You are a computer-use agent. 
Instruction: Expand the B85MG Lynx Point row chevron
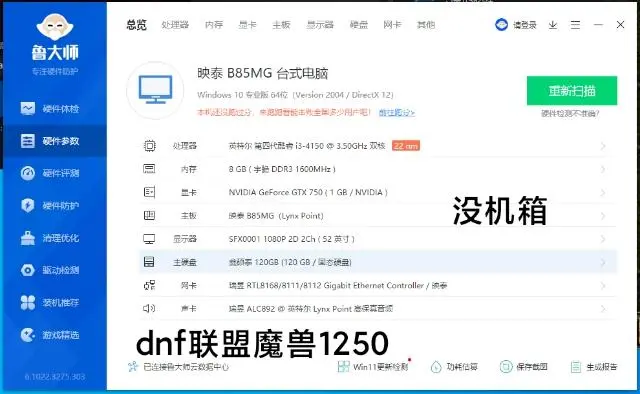pos(603,216)
